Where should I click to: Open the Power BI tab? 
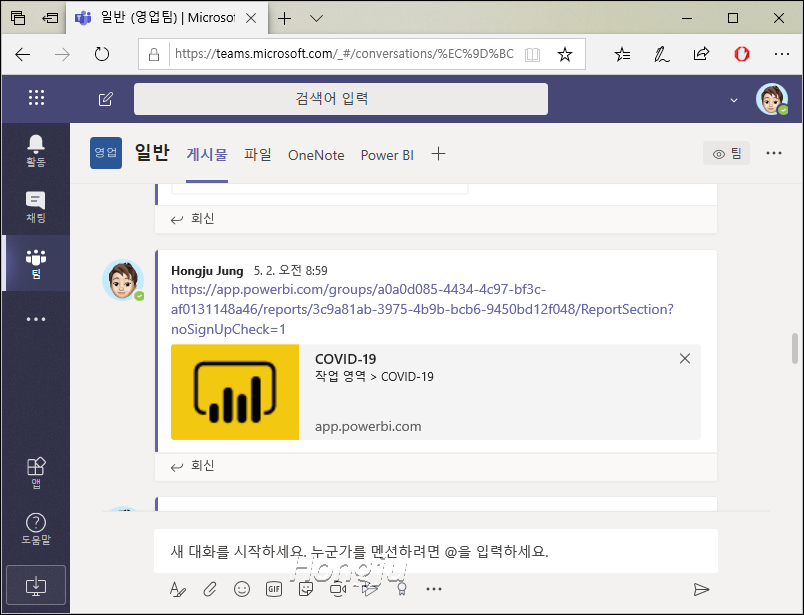(x=387, y=155)
